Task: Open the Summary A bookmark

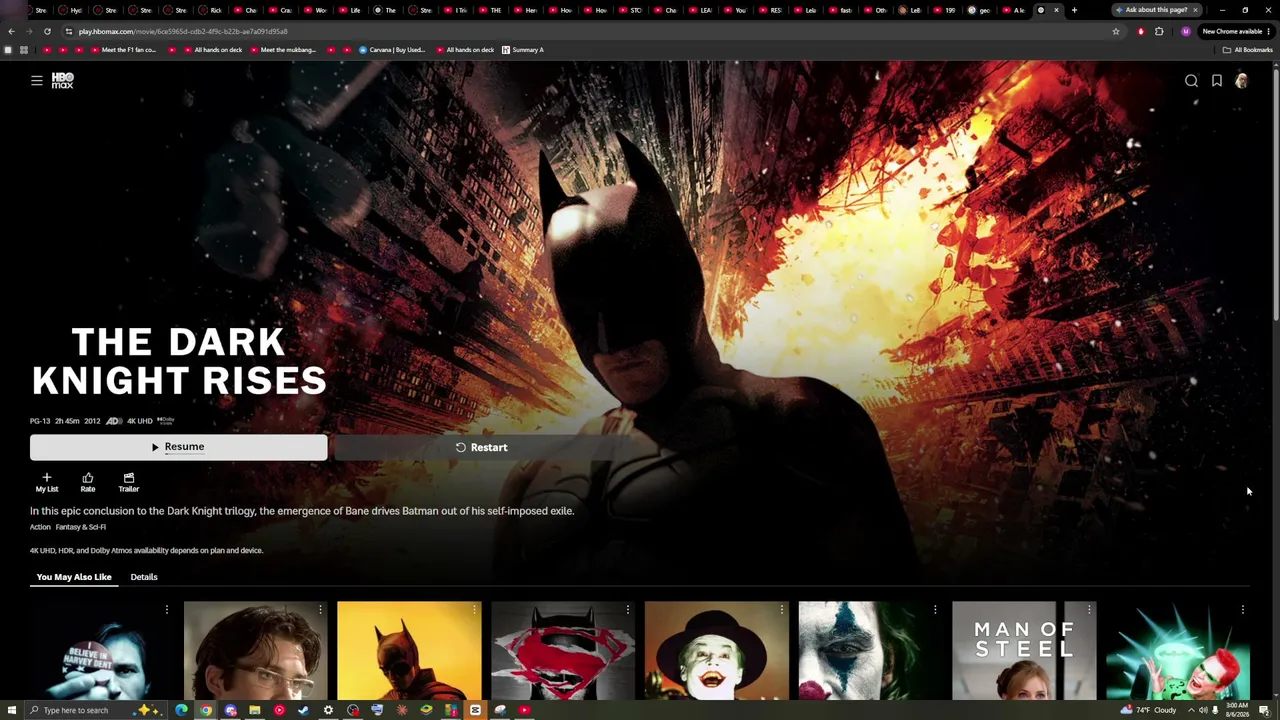Action: point(523,50)
